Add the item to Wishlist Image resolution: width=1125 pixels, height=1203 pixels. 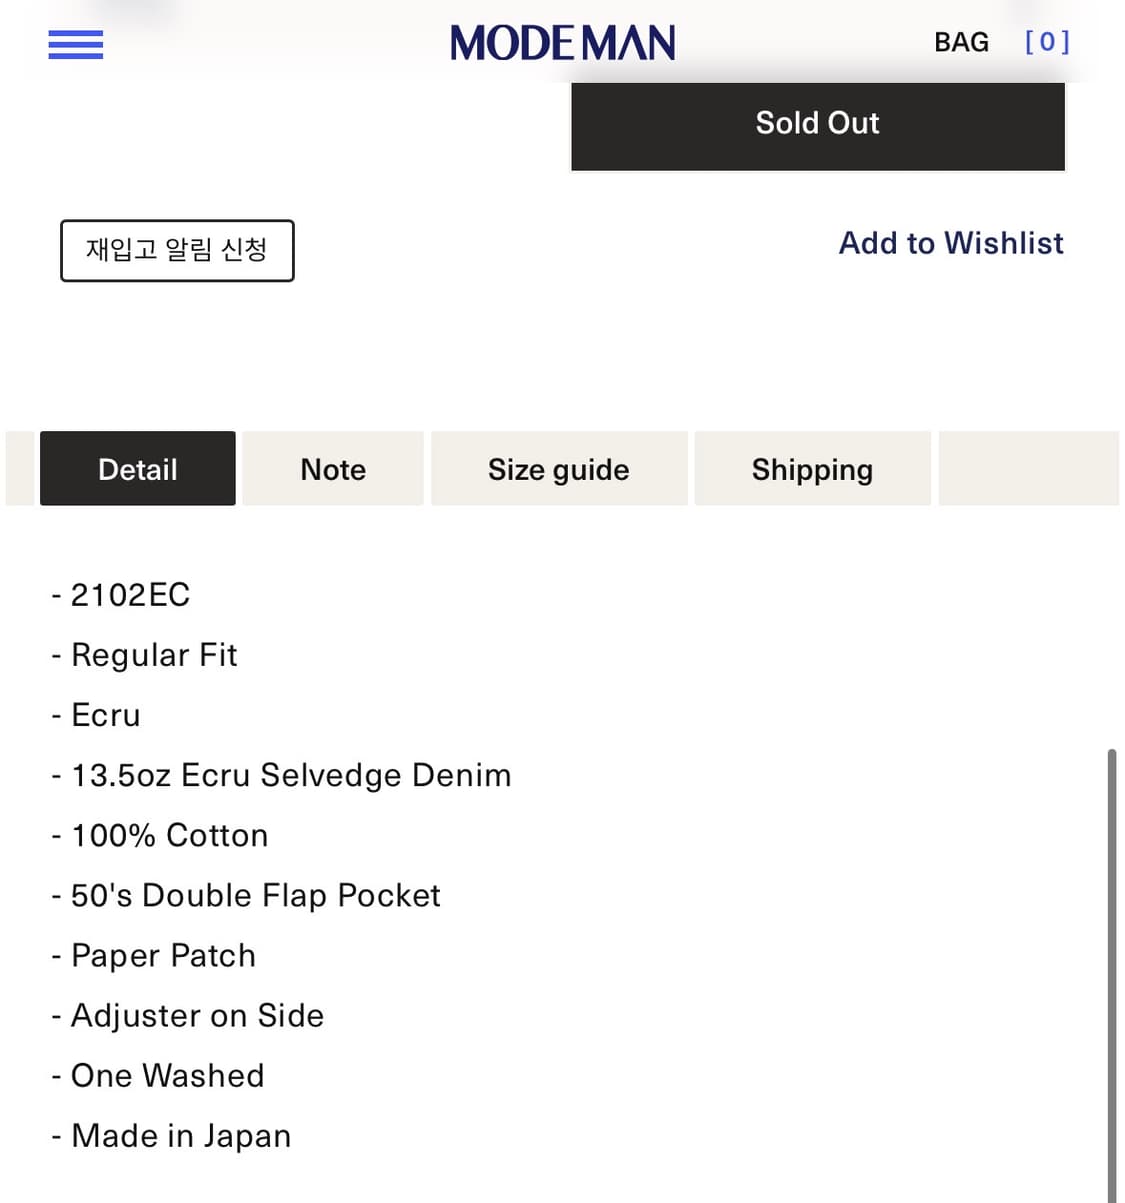pyautogui.click(x=950, y=243)
